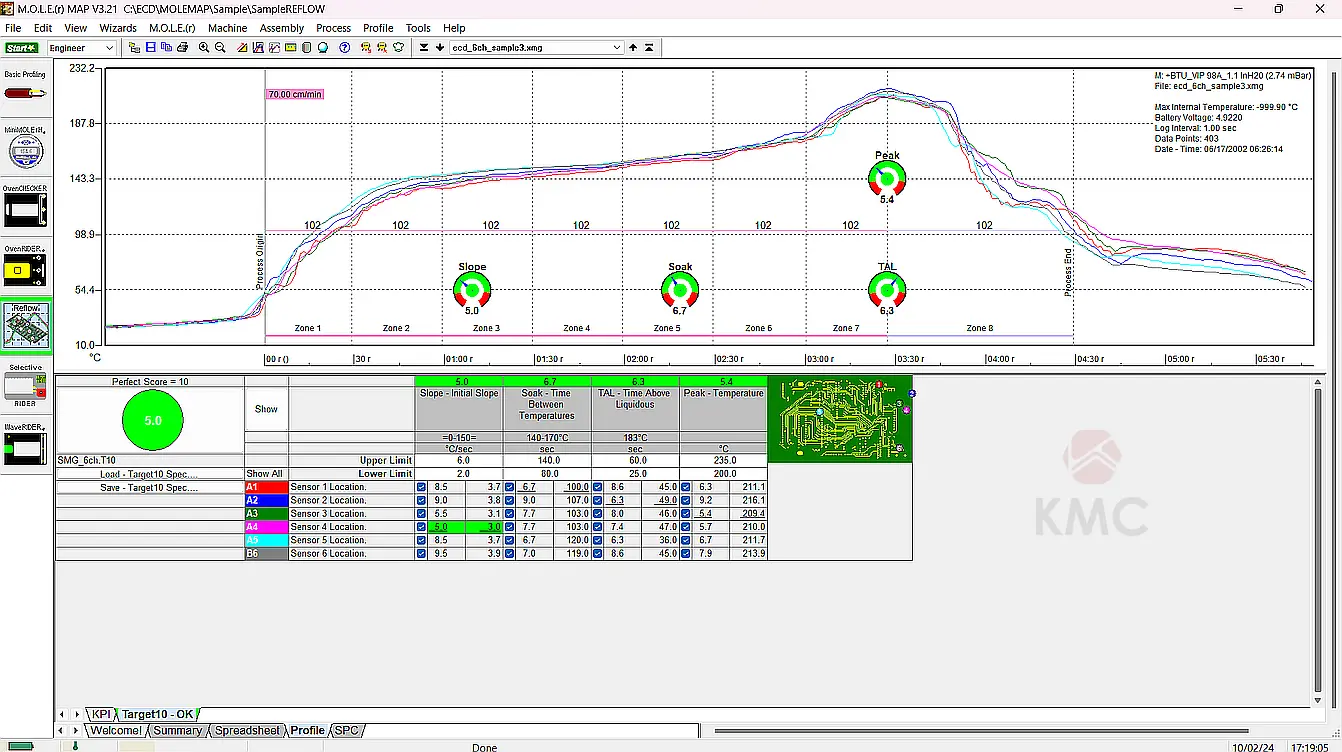Open the KPI tab
Viewport: 1342px width, 752px height.
pyautogui.click(x=101, y=714)
